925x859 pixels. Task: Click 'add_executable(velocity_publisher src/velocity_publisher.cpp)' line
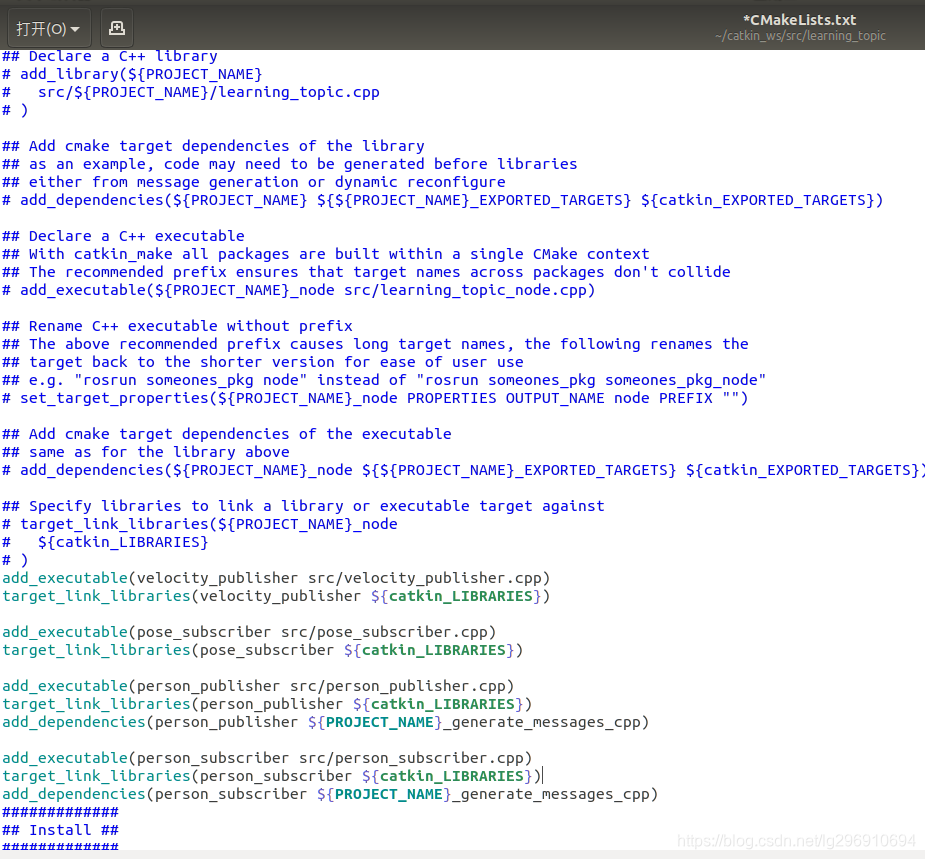(x=276, y=578)
